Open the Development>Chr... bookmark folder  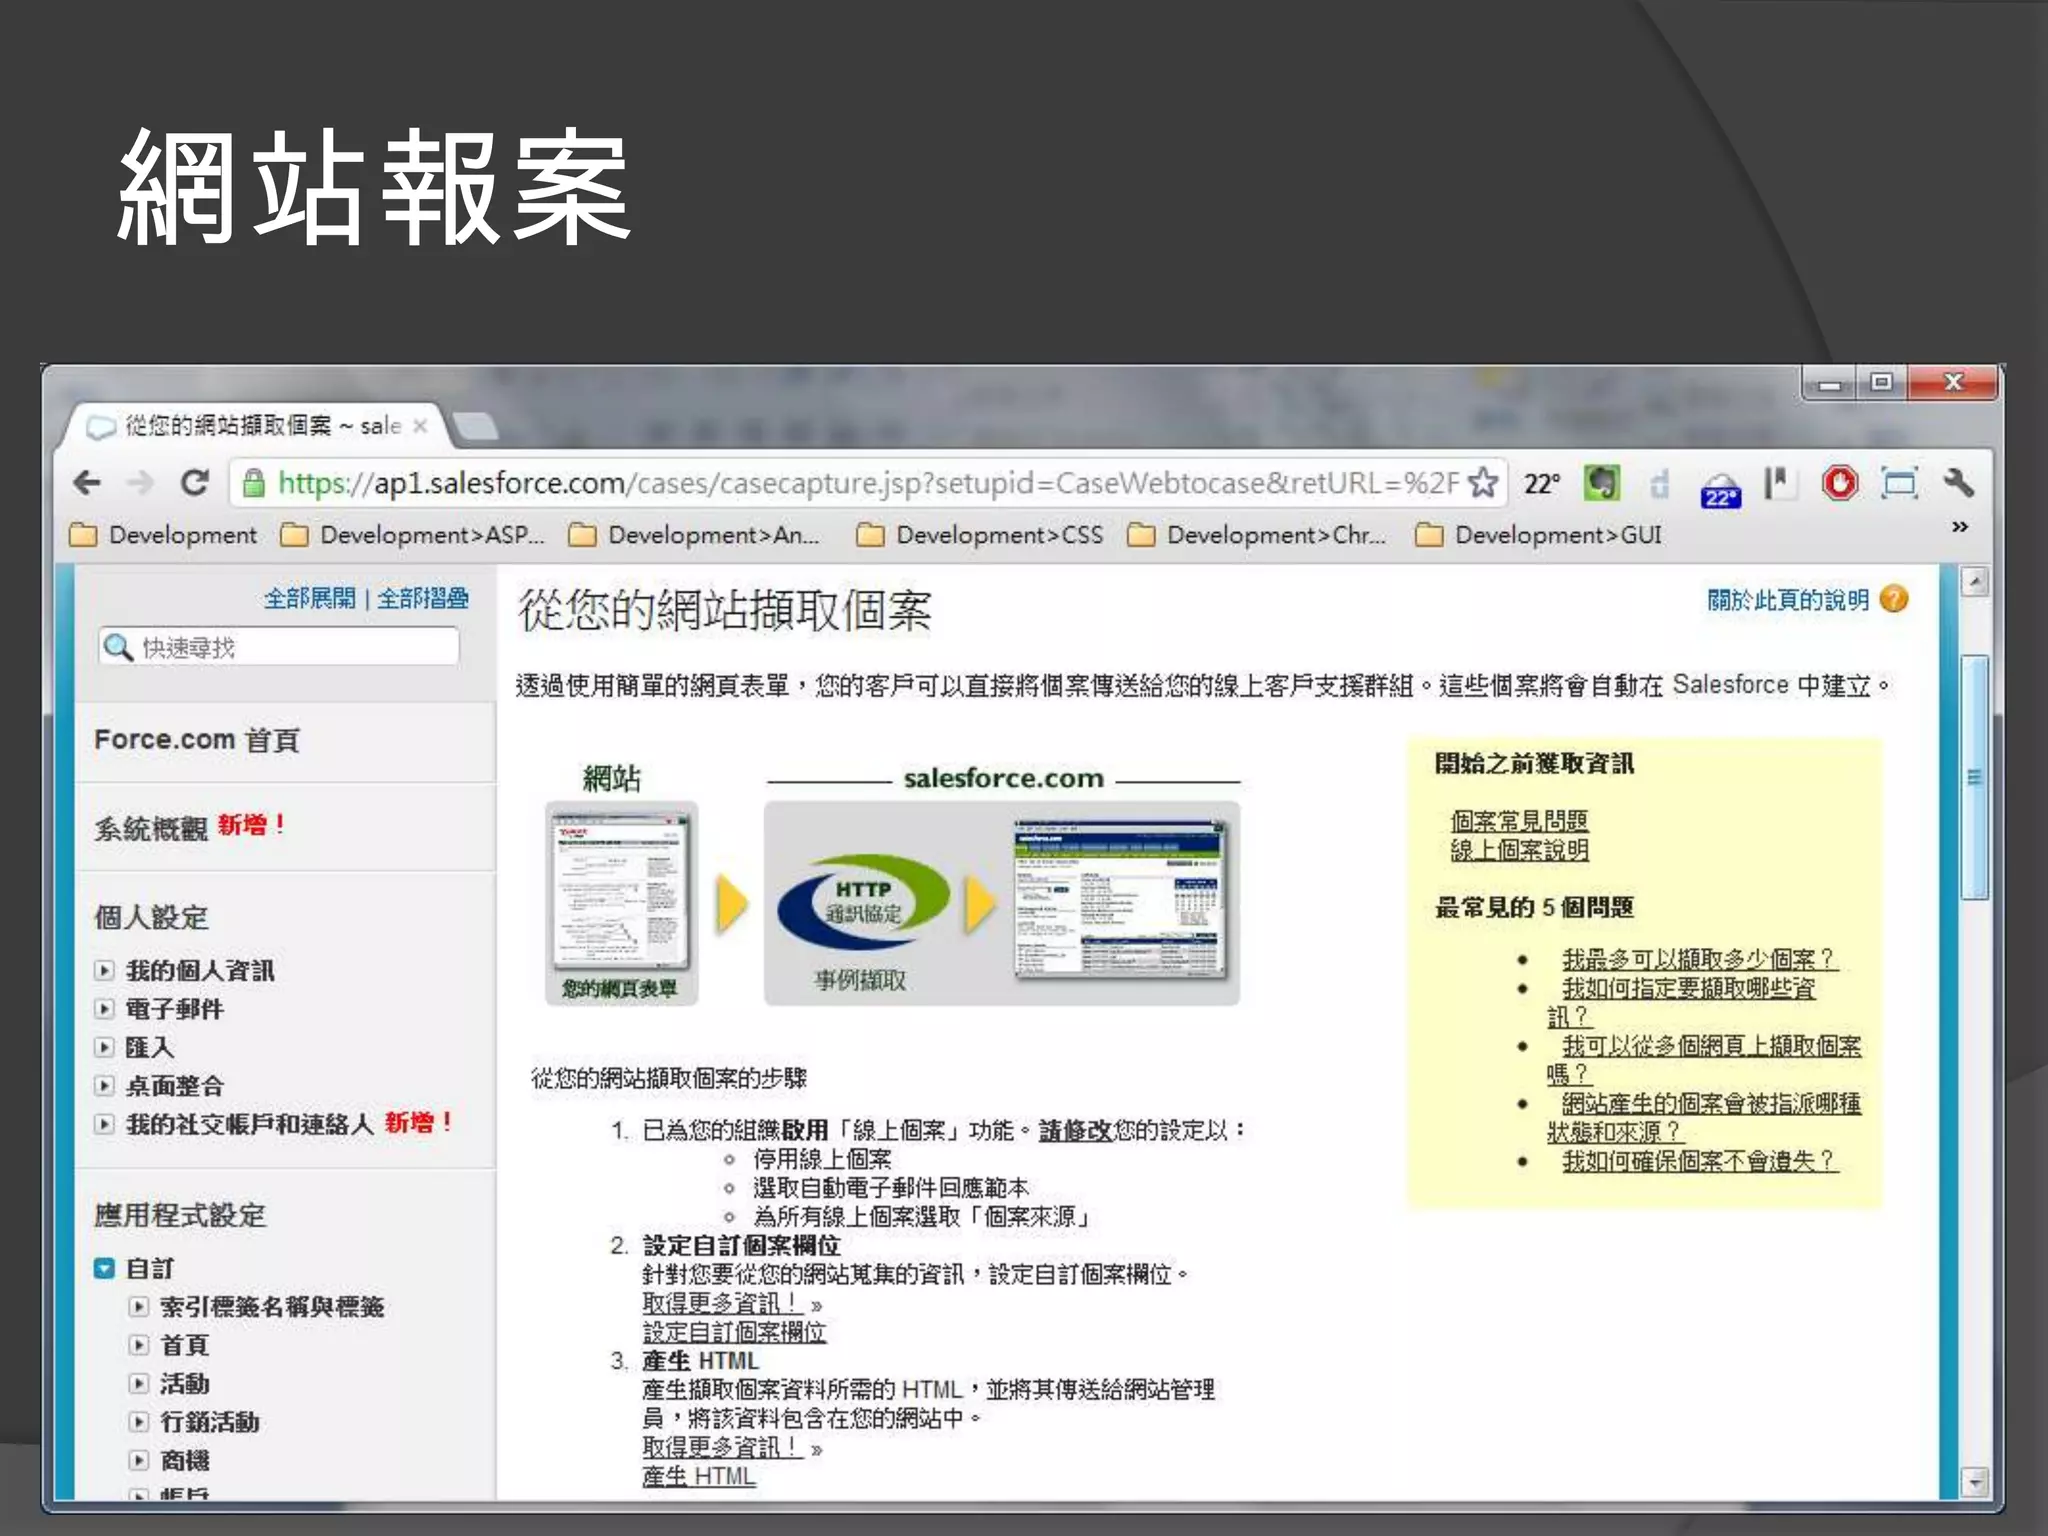[x=1257, y=535]
